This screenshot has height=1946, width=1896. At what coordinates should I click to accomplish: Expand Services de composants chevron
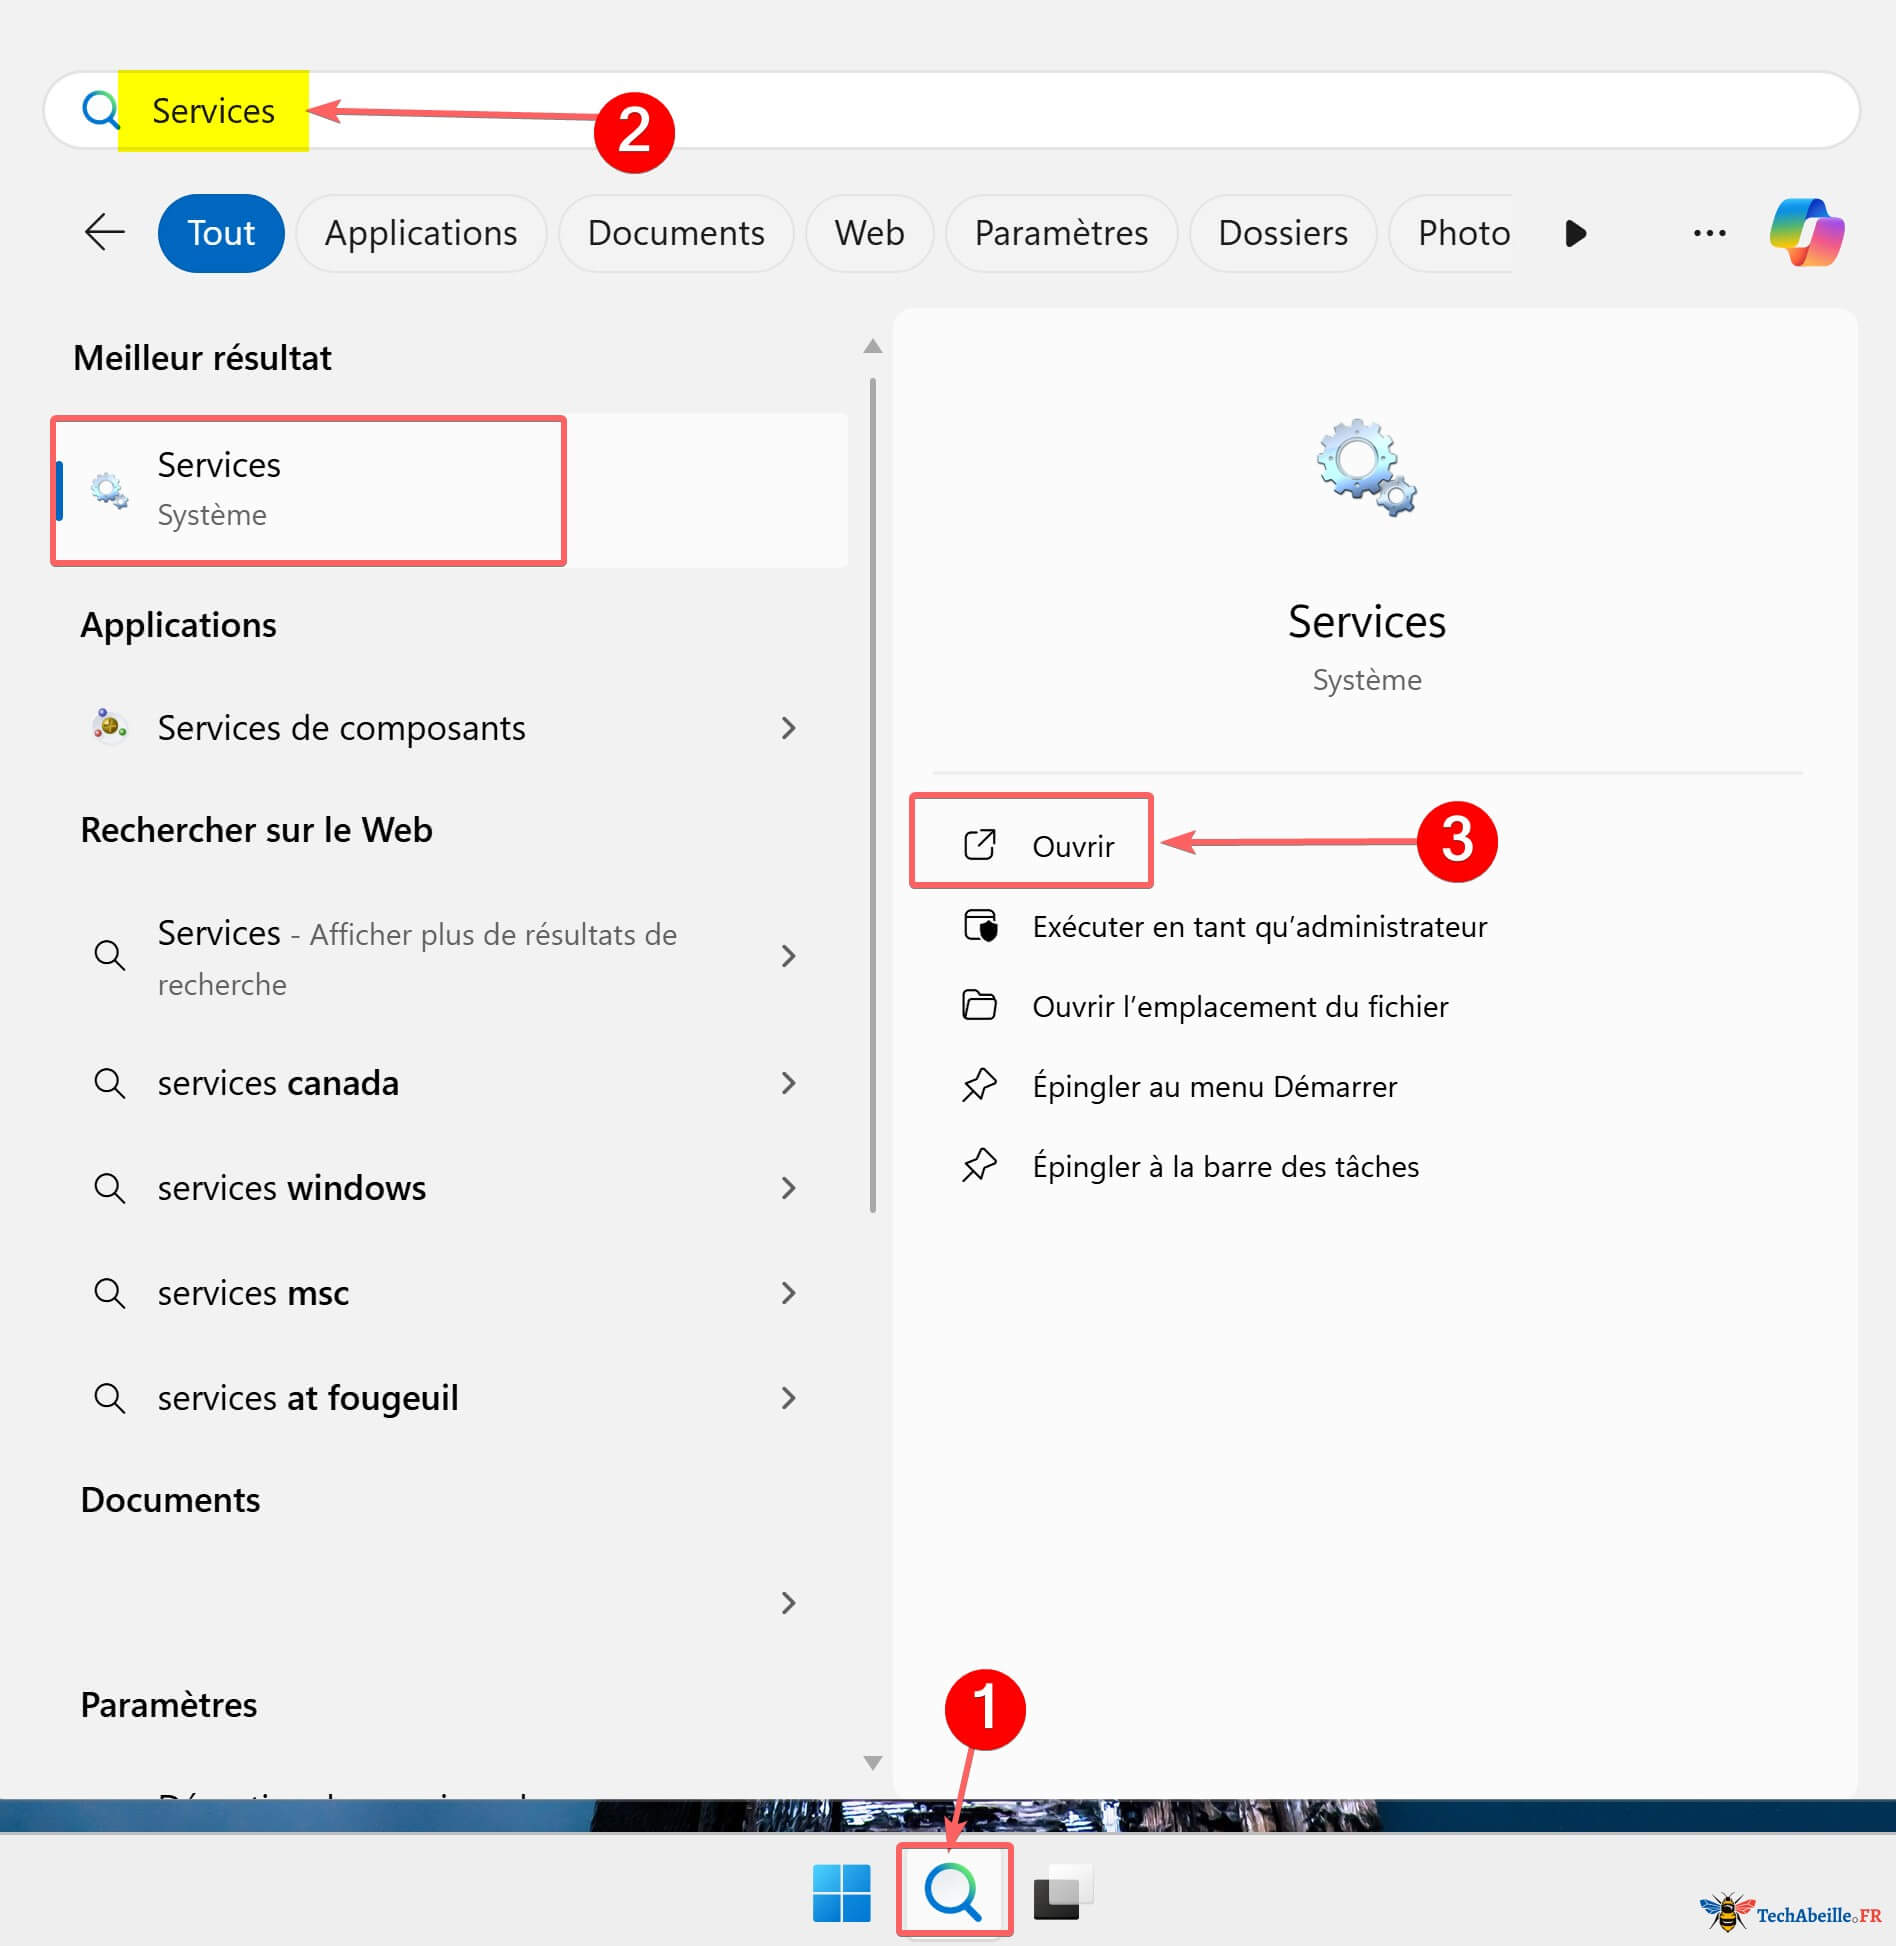[x=788, y=728]
